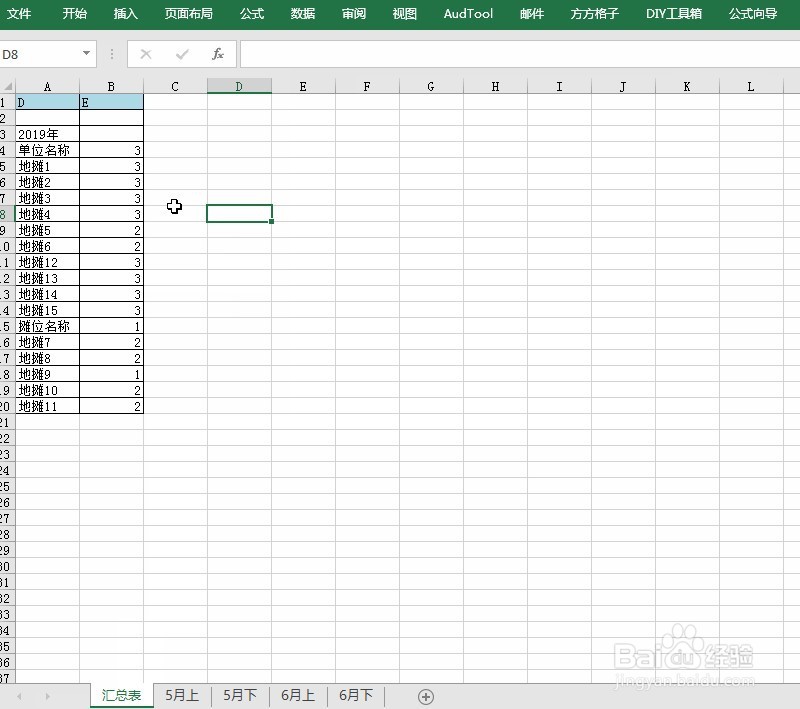Select column I header
The height and width of the screenshot is (709, 800).
[559, 86]
